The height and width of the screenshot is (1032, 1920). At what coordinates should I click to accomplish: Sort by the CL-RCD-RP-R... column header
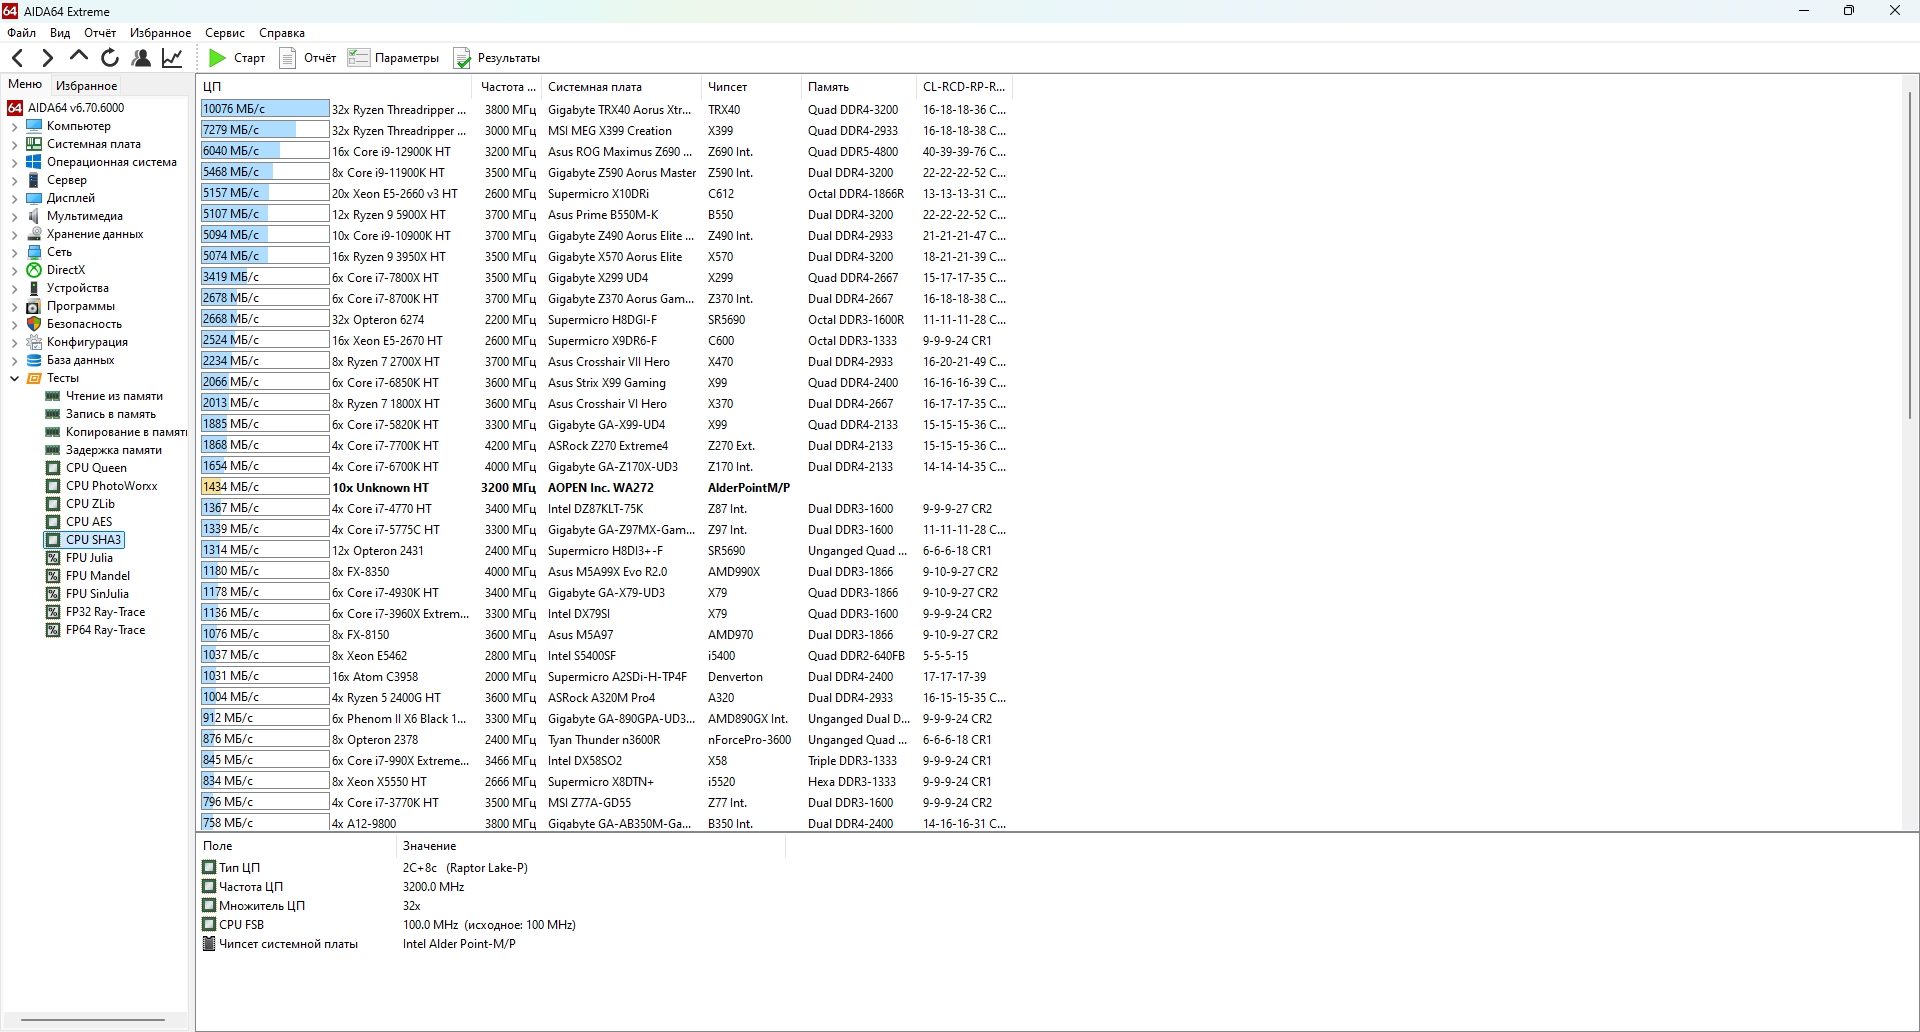[966, 87]
